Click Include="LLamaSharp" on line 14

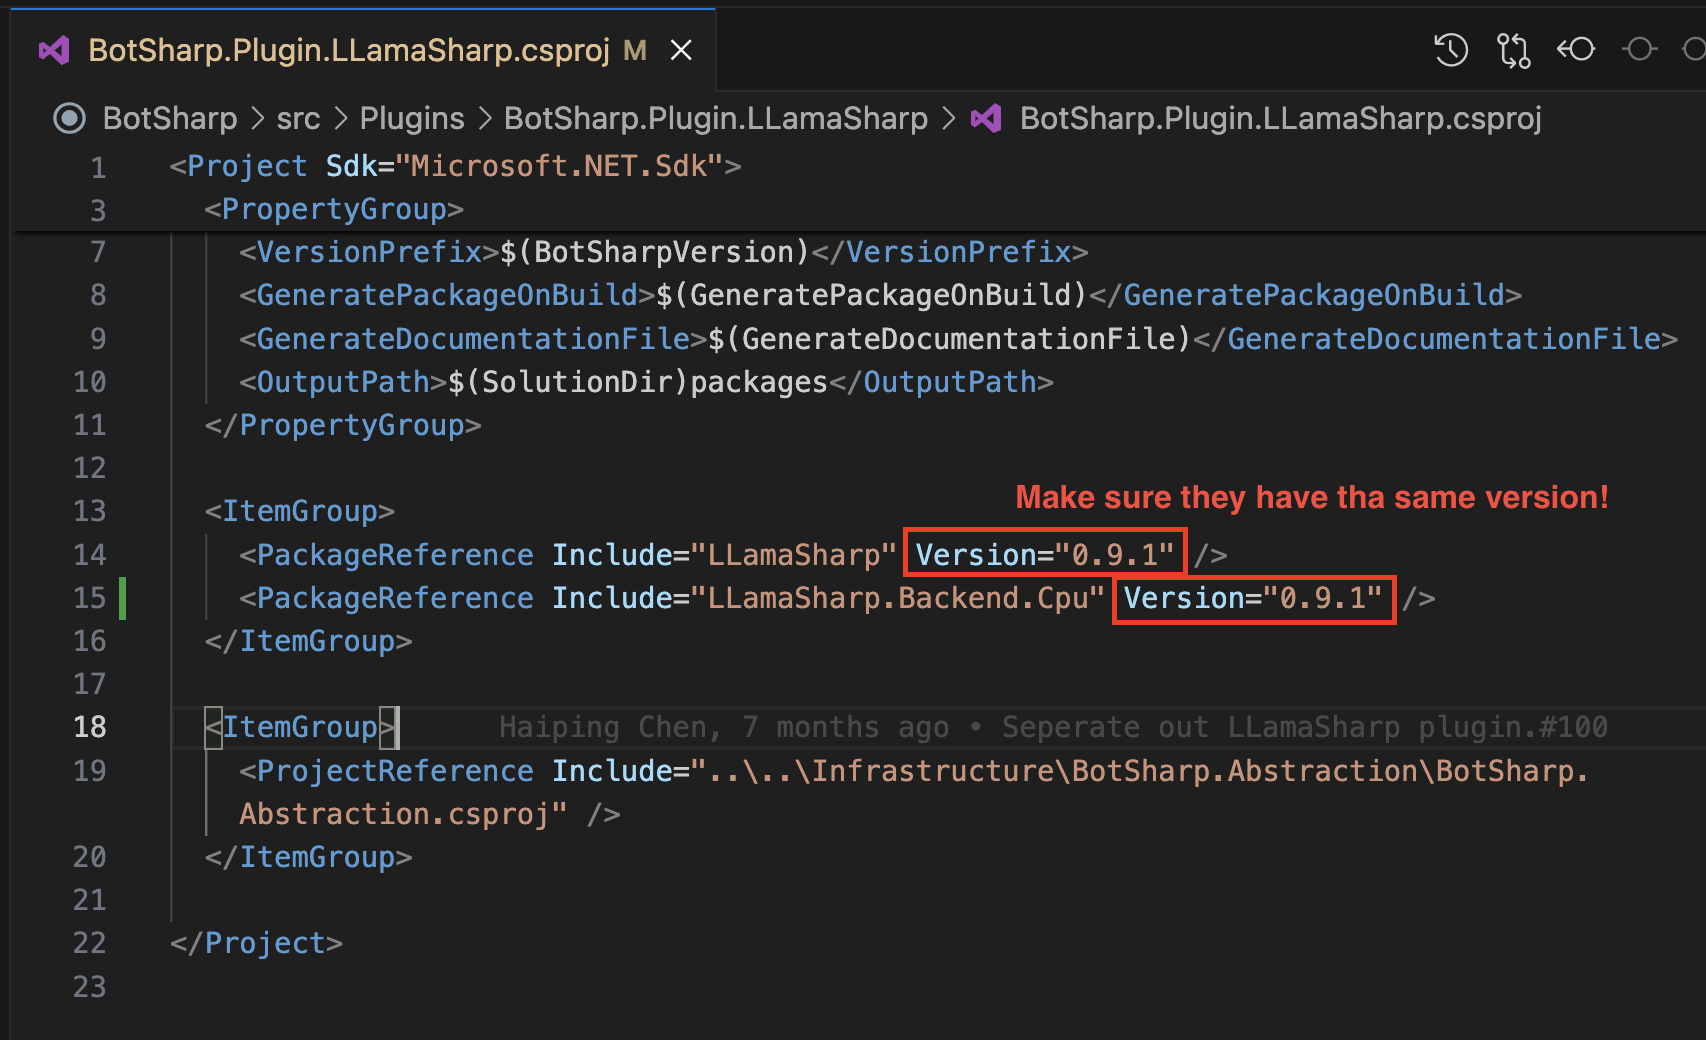[x=724, y=555]
